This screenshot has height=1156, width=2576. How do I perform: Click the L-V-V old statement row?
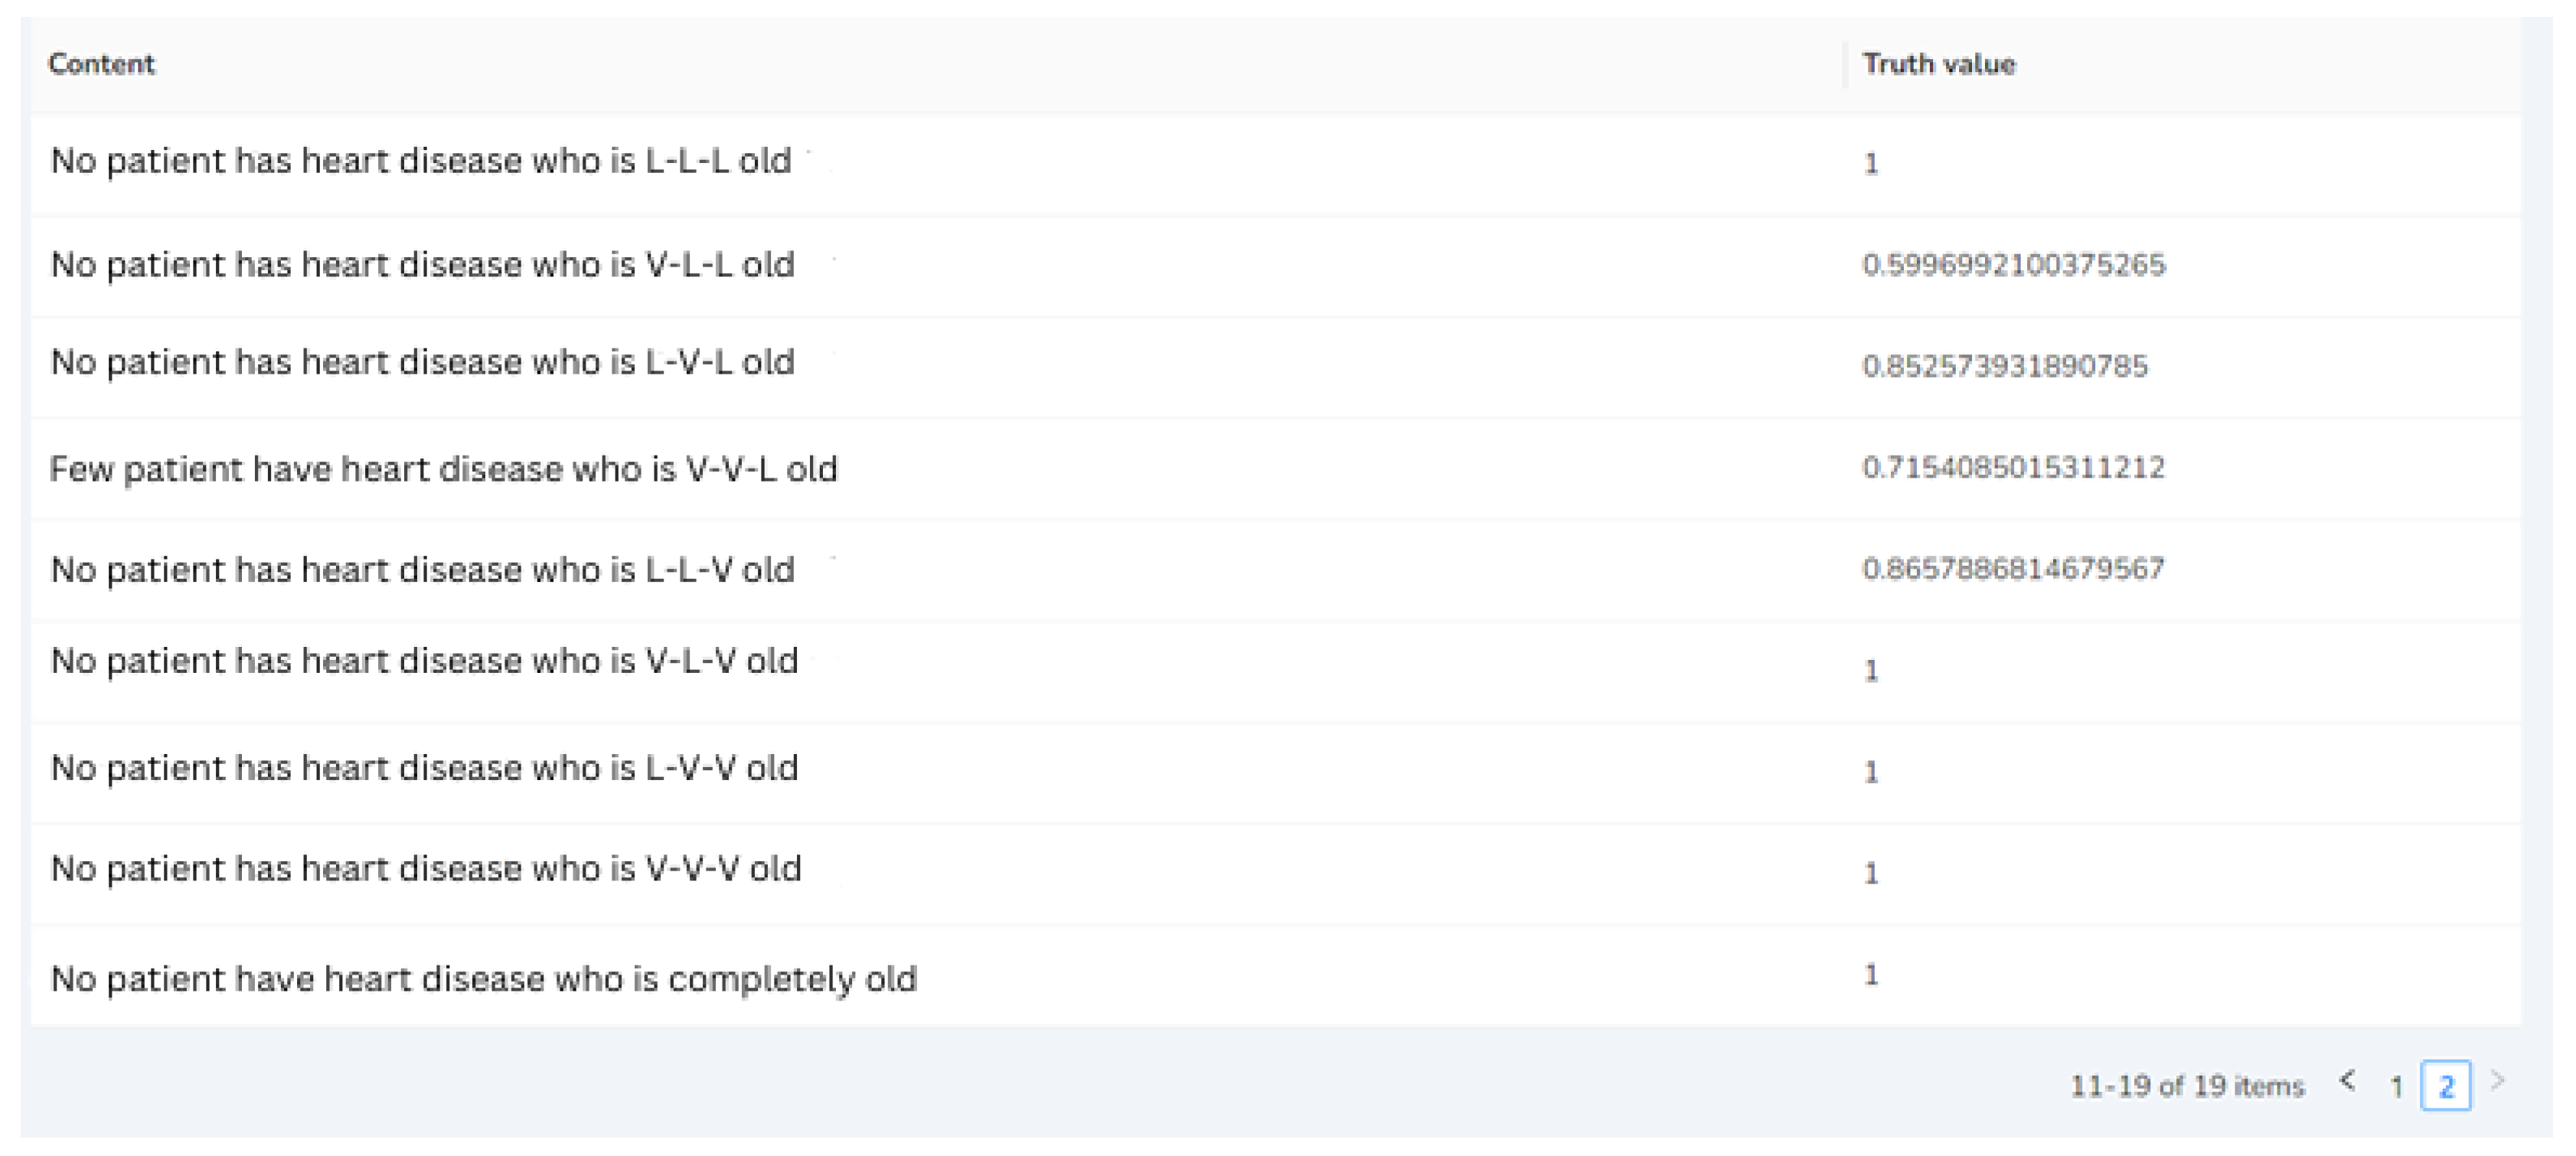coord(425,768)
